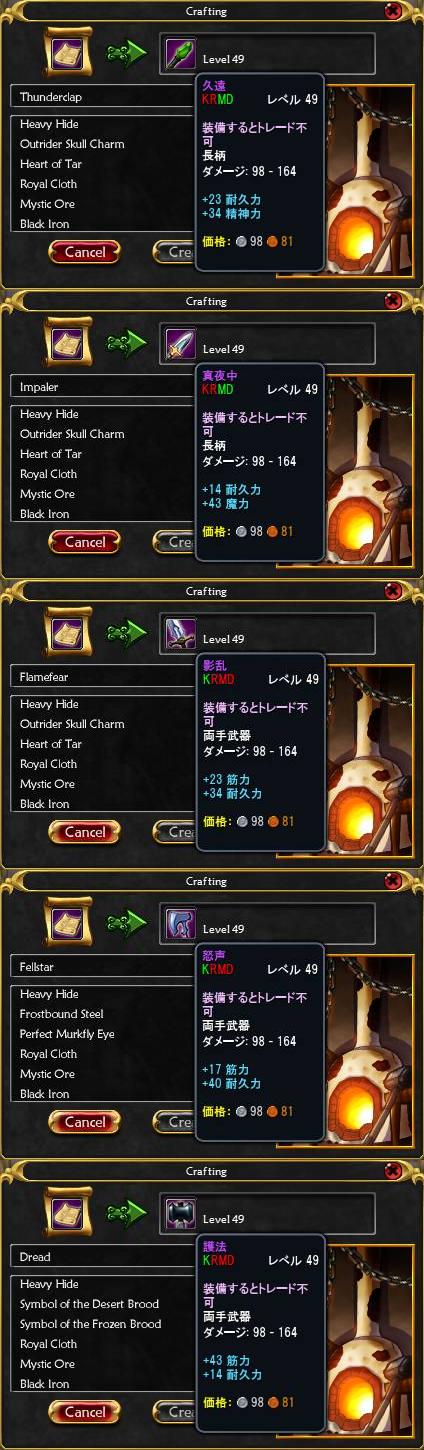Viewport: 424px width, 1450px height.
Task: Close the Flamefear crafting window
Action: point(393,591)
